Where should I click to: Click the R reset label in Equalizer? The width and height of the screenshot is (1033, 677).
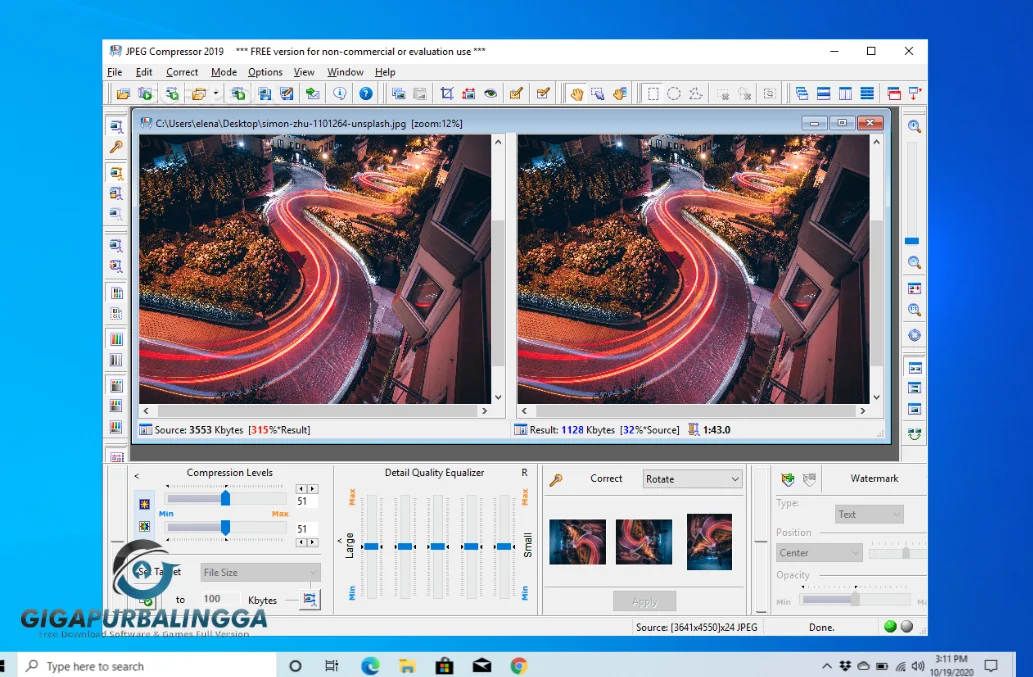[524, 472]
